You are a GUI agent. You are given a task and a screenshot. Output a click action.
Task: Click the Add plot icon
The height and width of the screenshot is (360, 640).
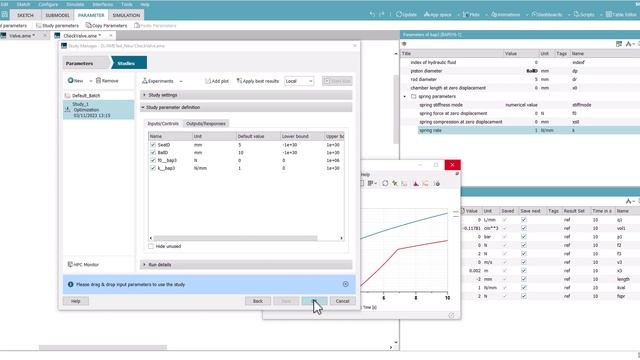tap(208, 81)
